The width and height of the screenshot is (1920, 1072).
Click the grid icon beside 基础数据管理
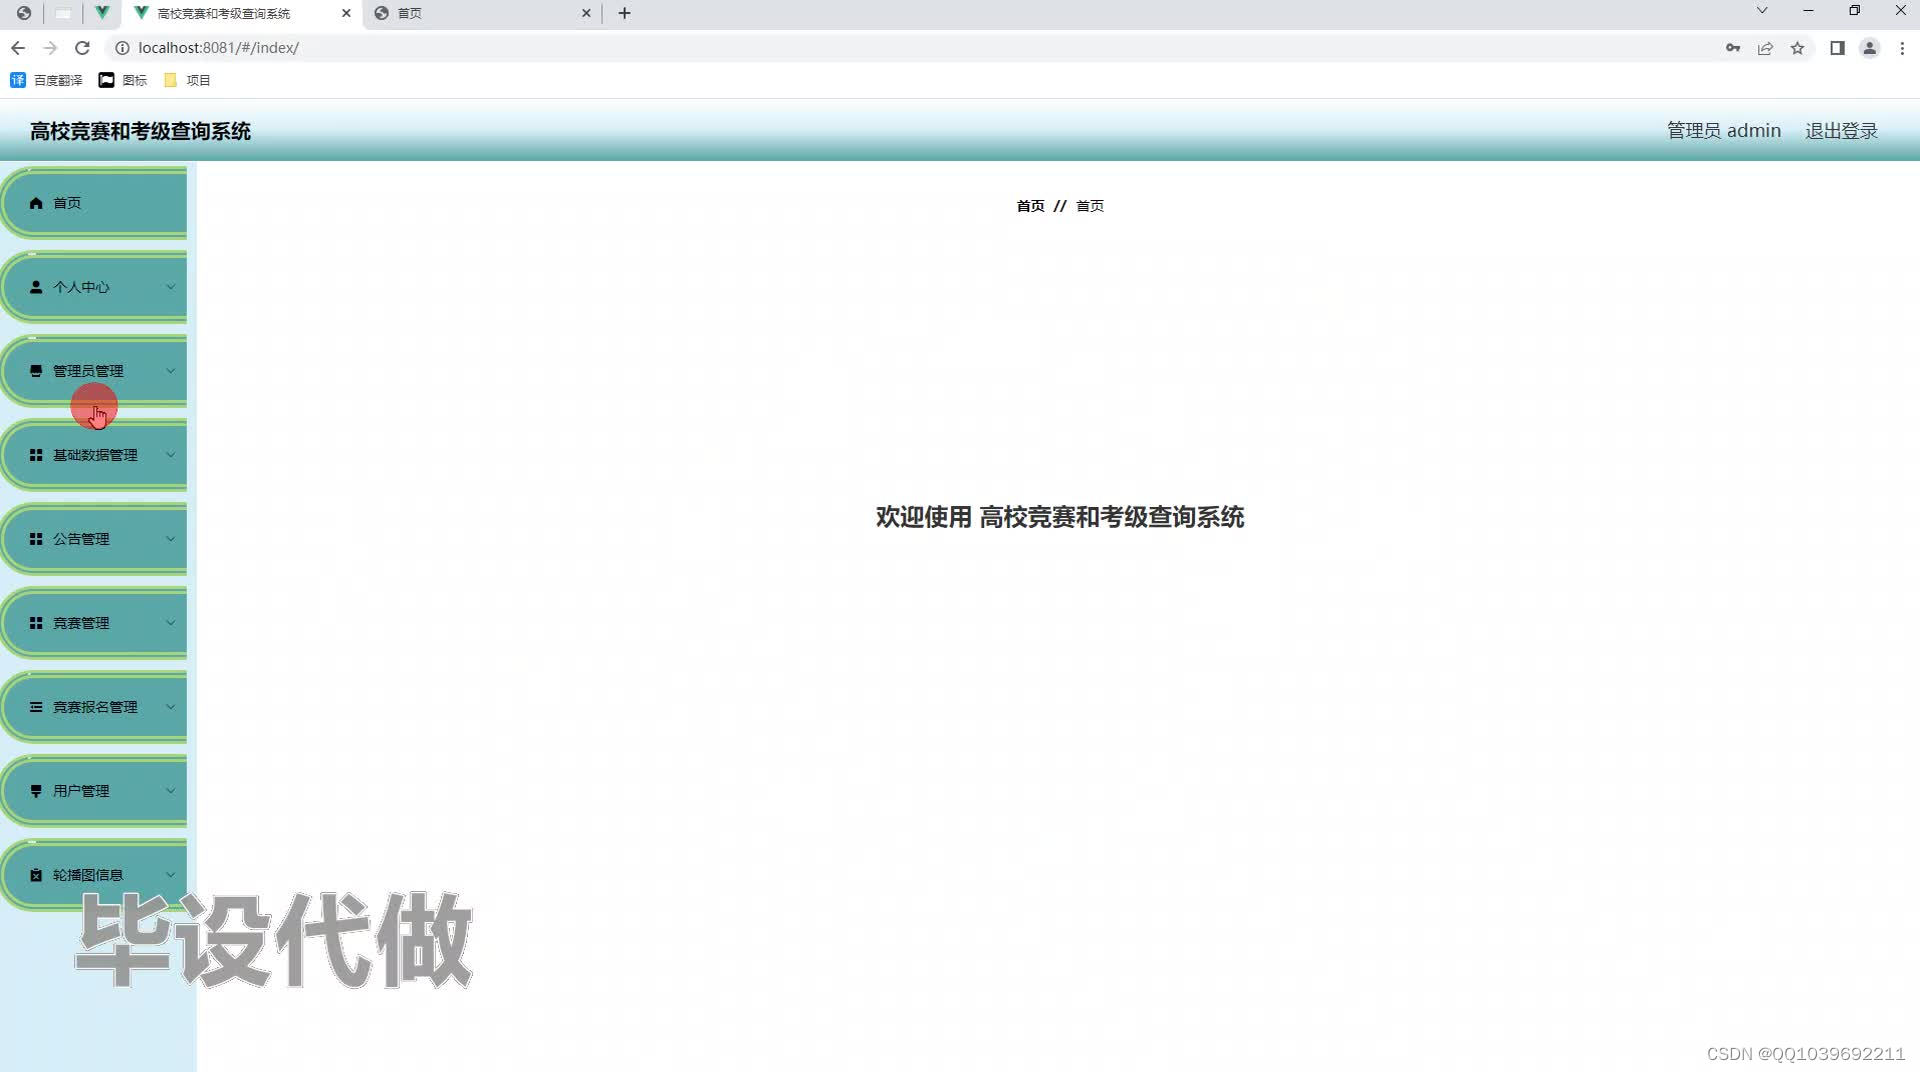36,455
